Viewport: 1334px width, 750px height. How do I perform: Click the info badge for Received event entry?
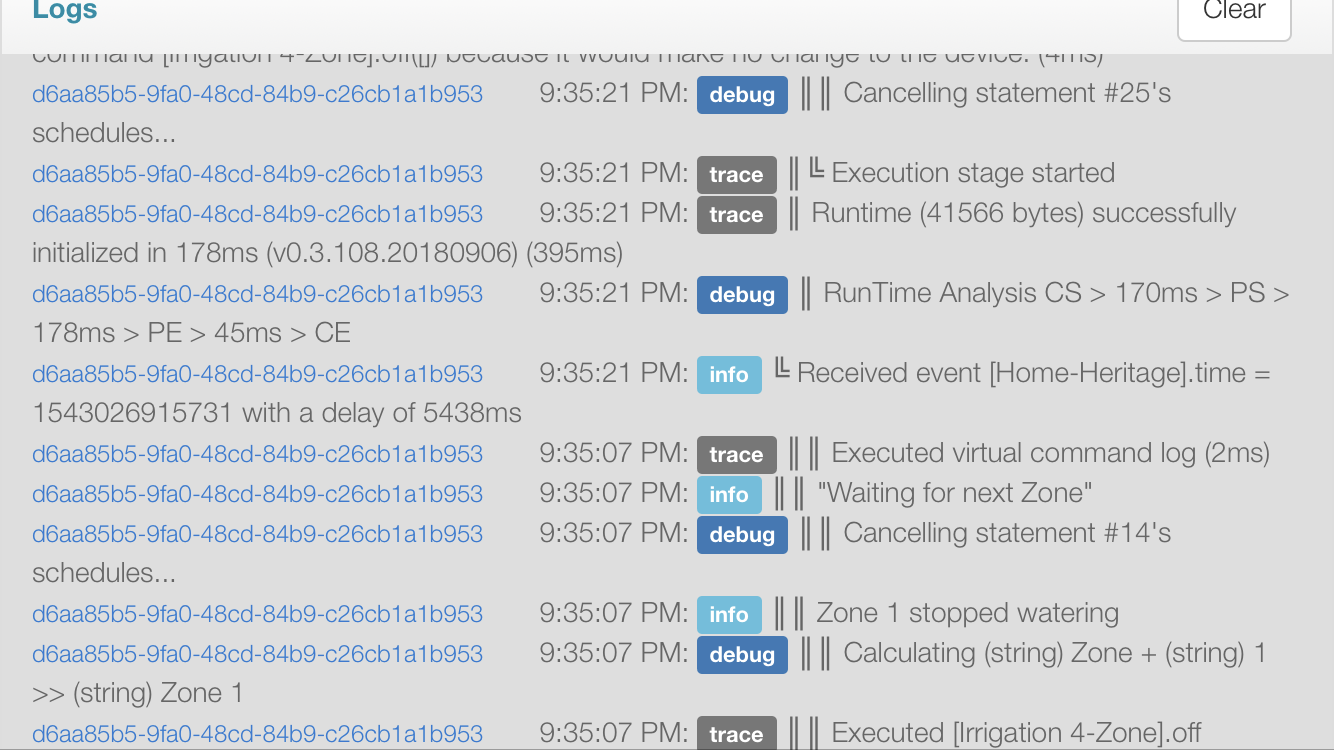(x=729, y=375)
